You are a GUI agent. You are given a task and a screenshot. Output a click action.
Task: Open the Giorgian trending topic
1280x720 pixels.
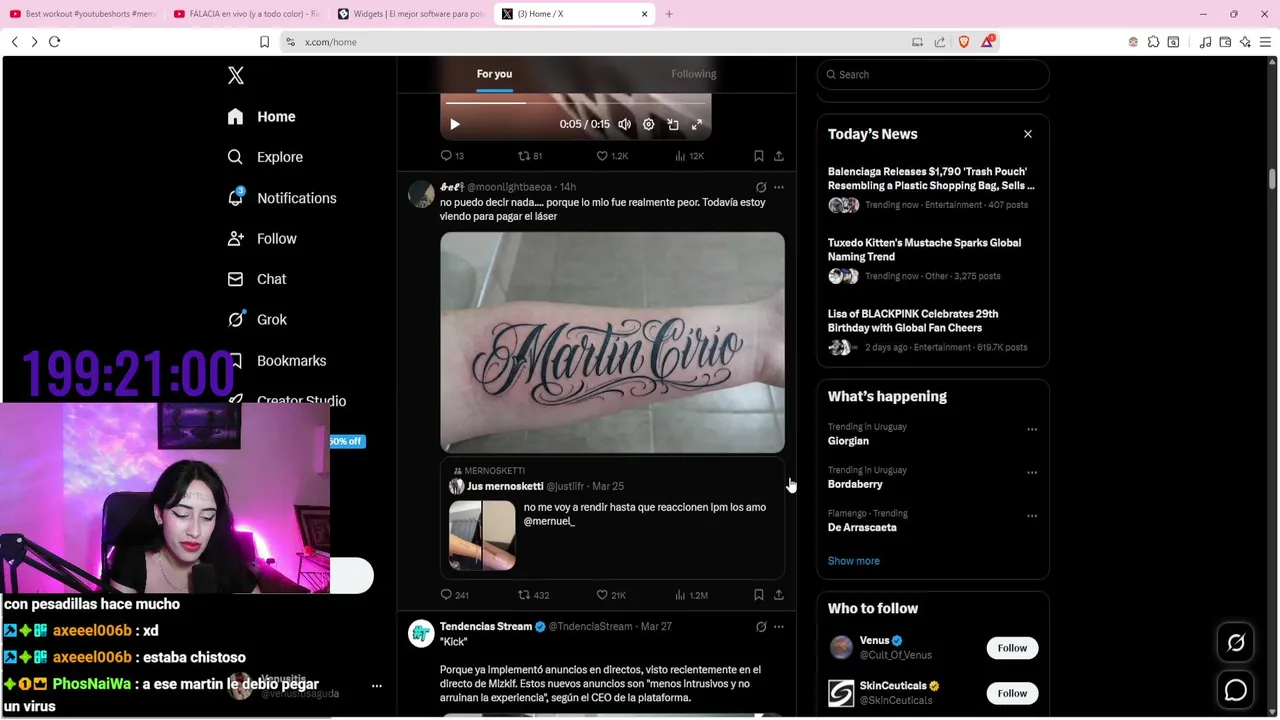click(x=848, y=441)
